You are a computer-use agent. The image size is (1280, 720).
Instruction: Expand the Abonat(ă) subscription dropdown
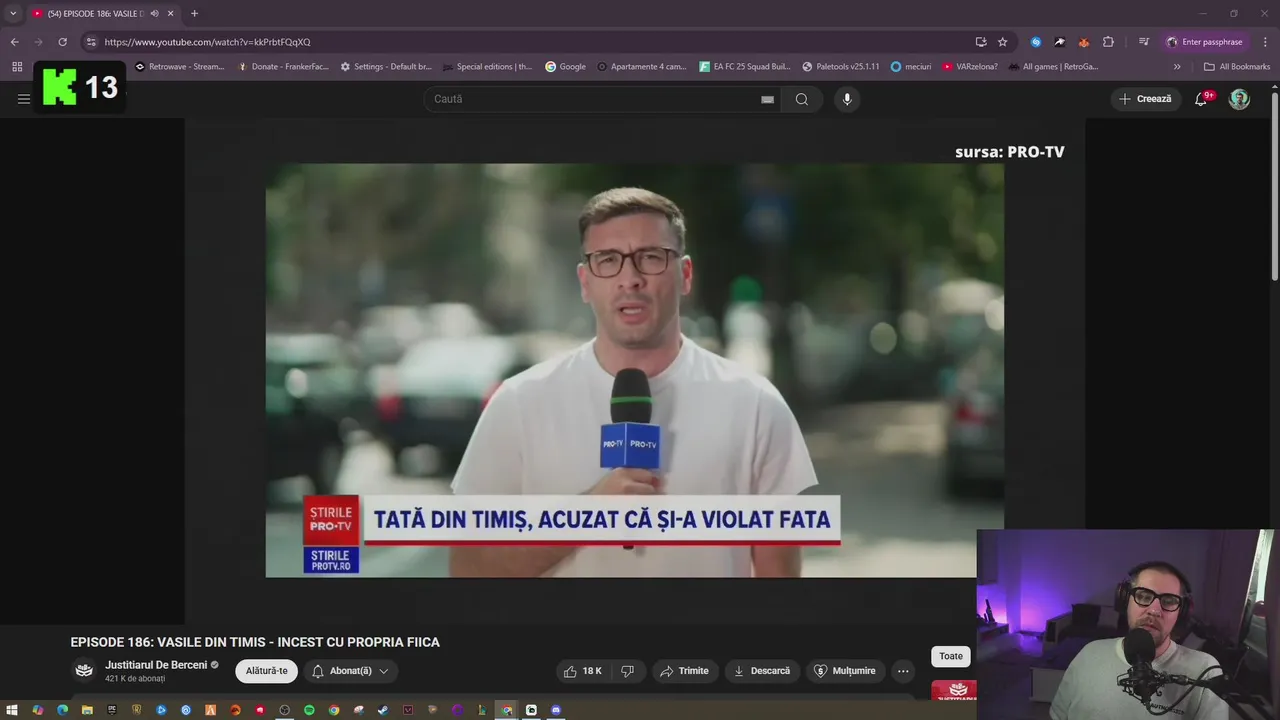click(x=350, y=671)
